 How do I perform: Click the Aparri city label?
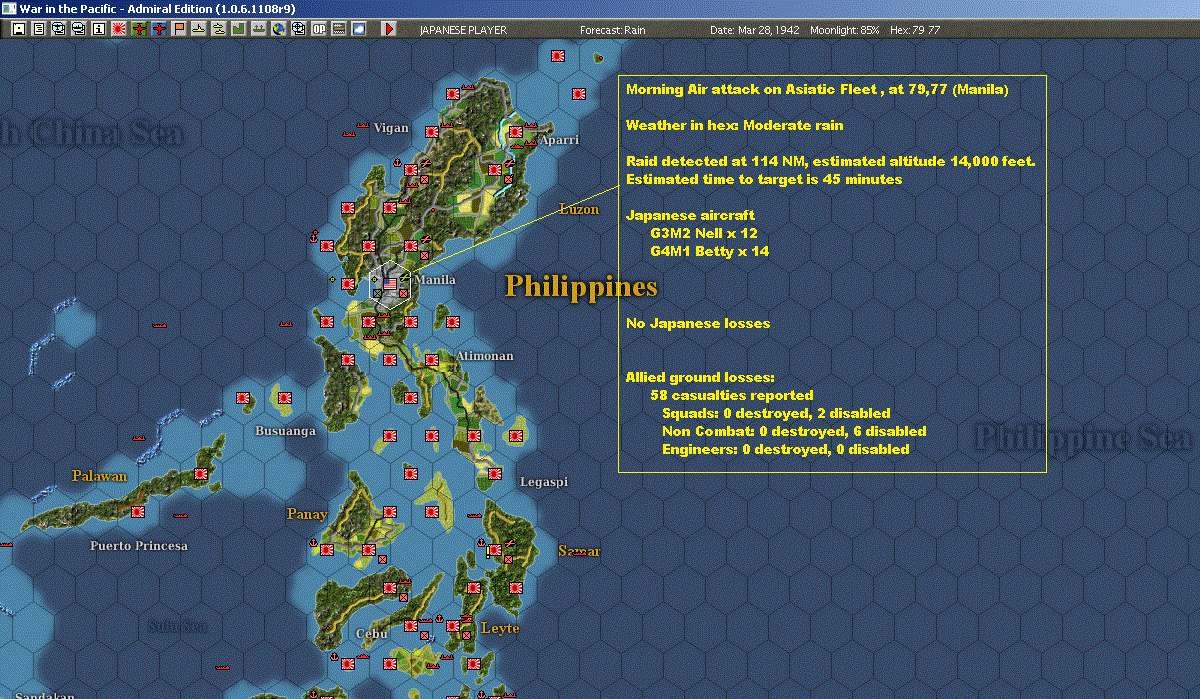pos(559,140)
